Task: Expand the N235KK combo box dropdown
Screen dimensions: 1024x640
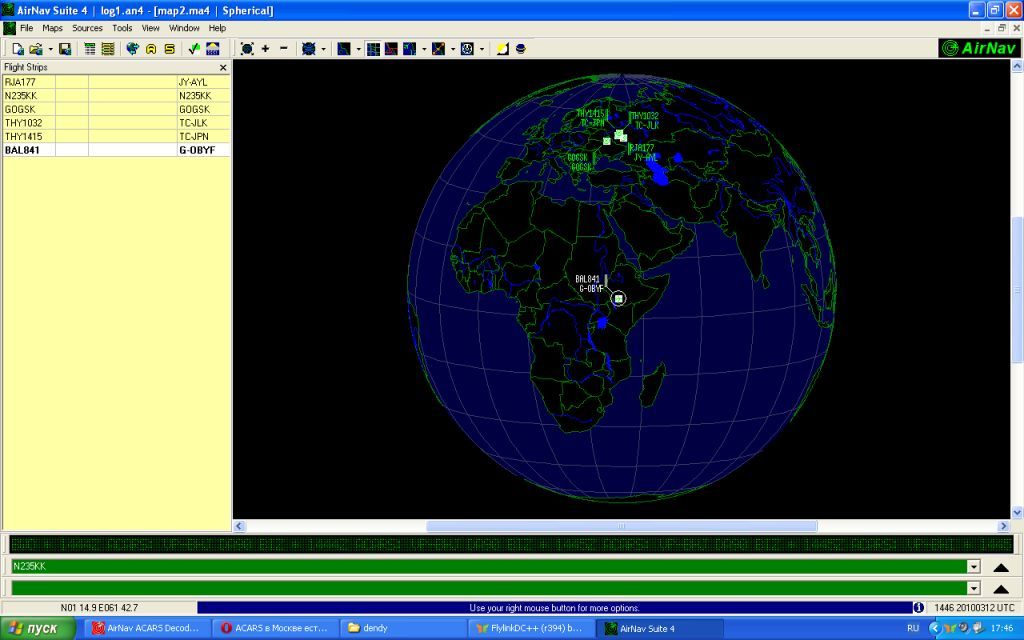Action: [973, 567]
